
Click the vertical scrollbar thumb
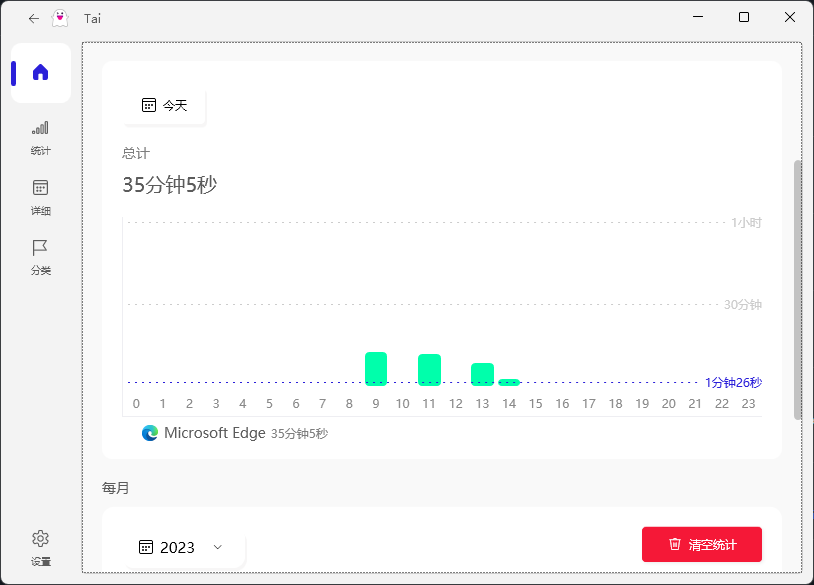[x=798, y=290]
